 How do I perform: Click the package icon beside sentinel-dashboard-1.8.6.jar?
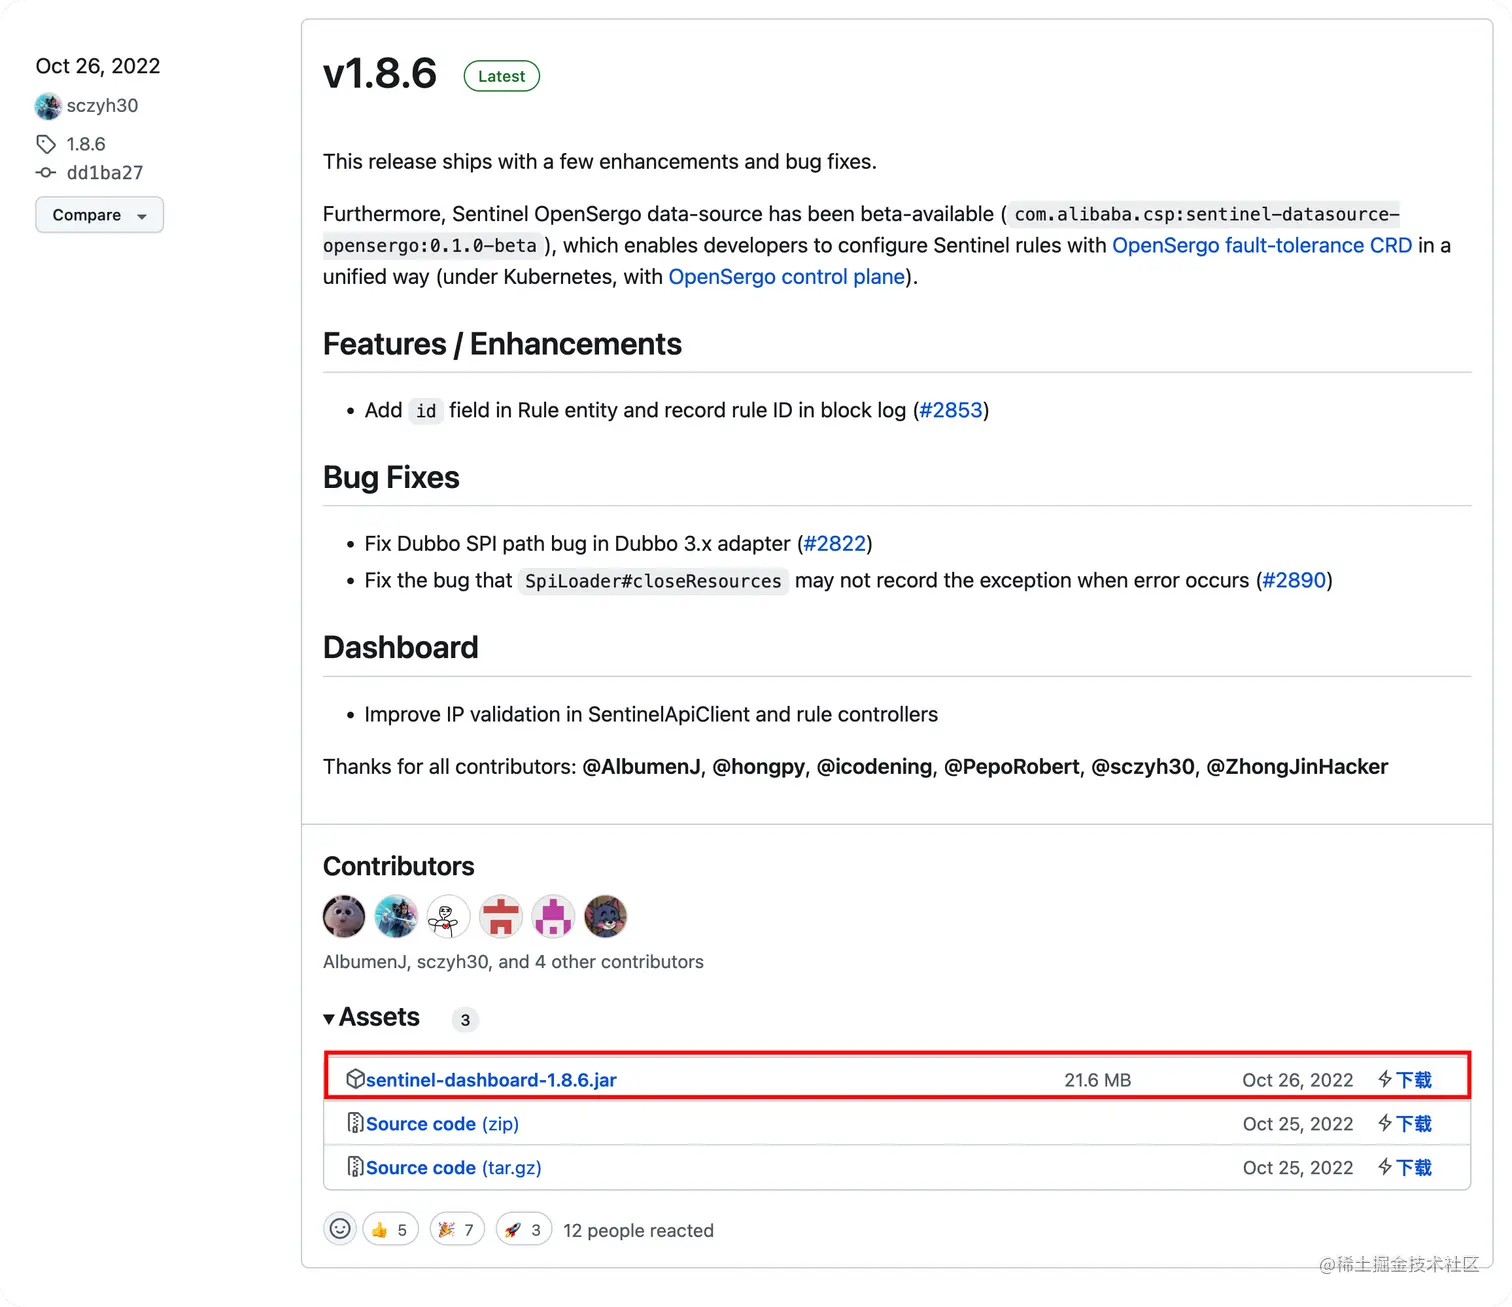pyautogui.click(x=355, y=1079)
